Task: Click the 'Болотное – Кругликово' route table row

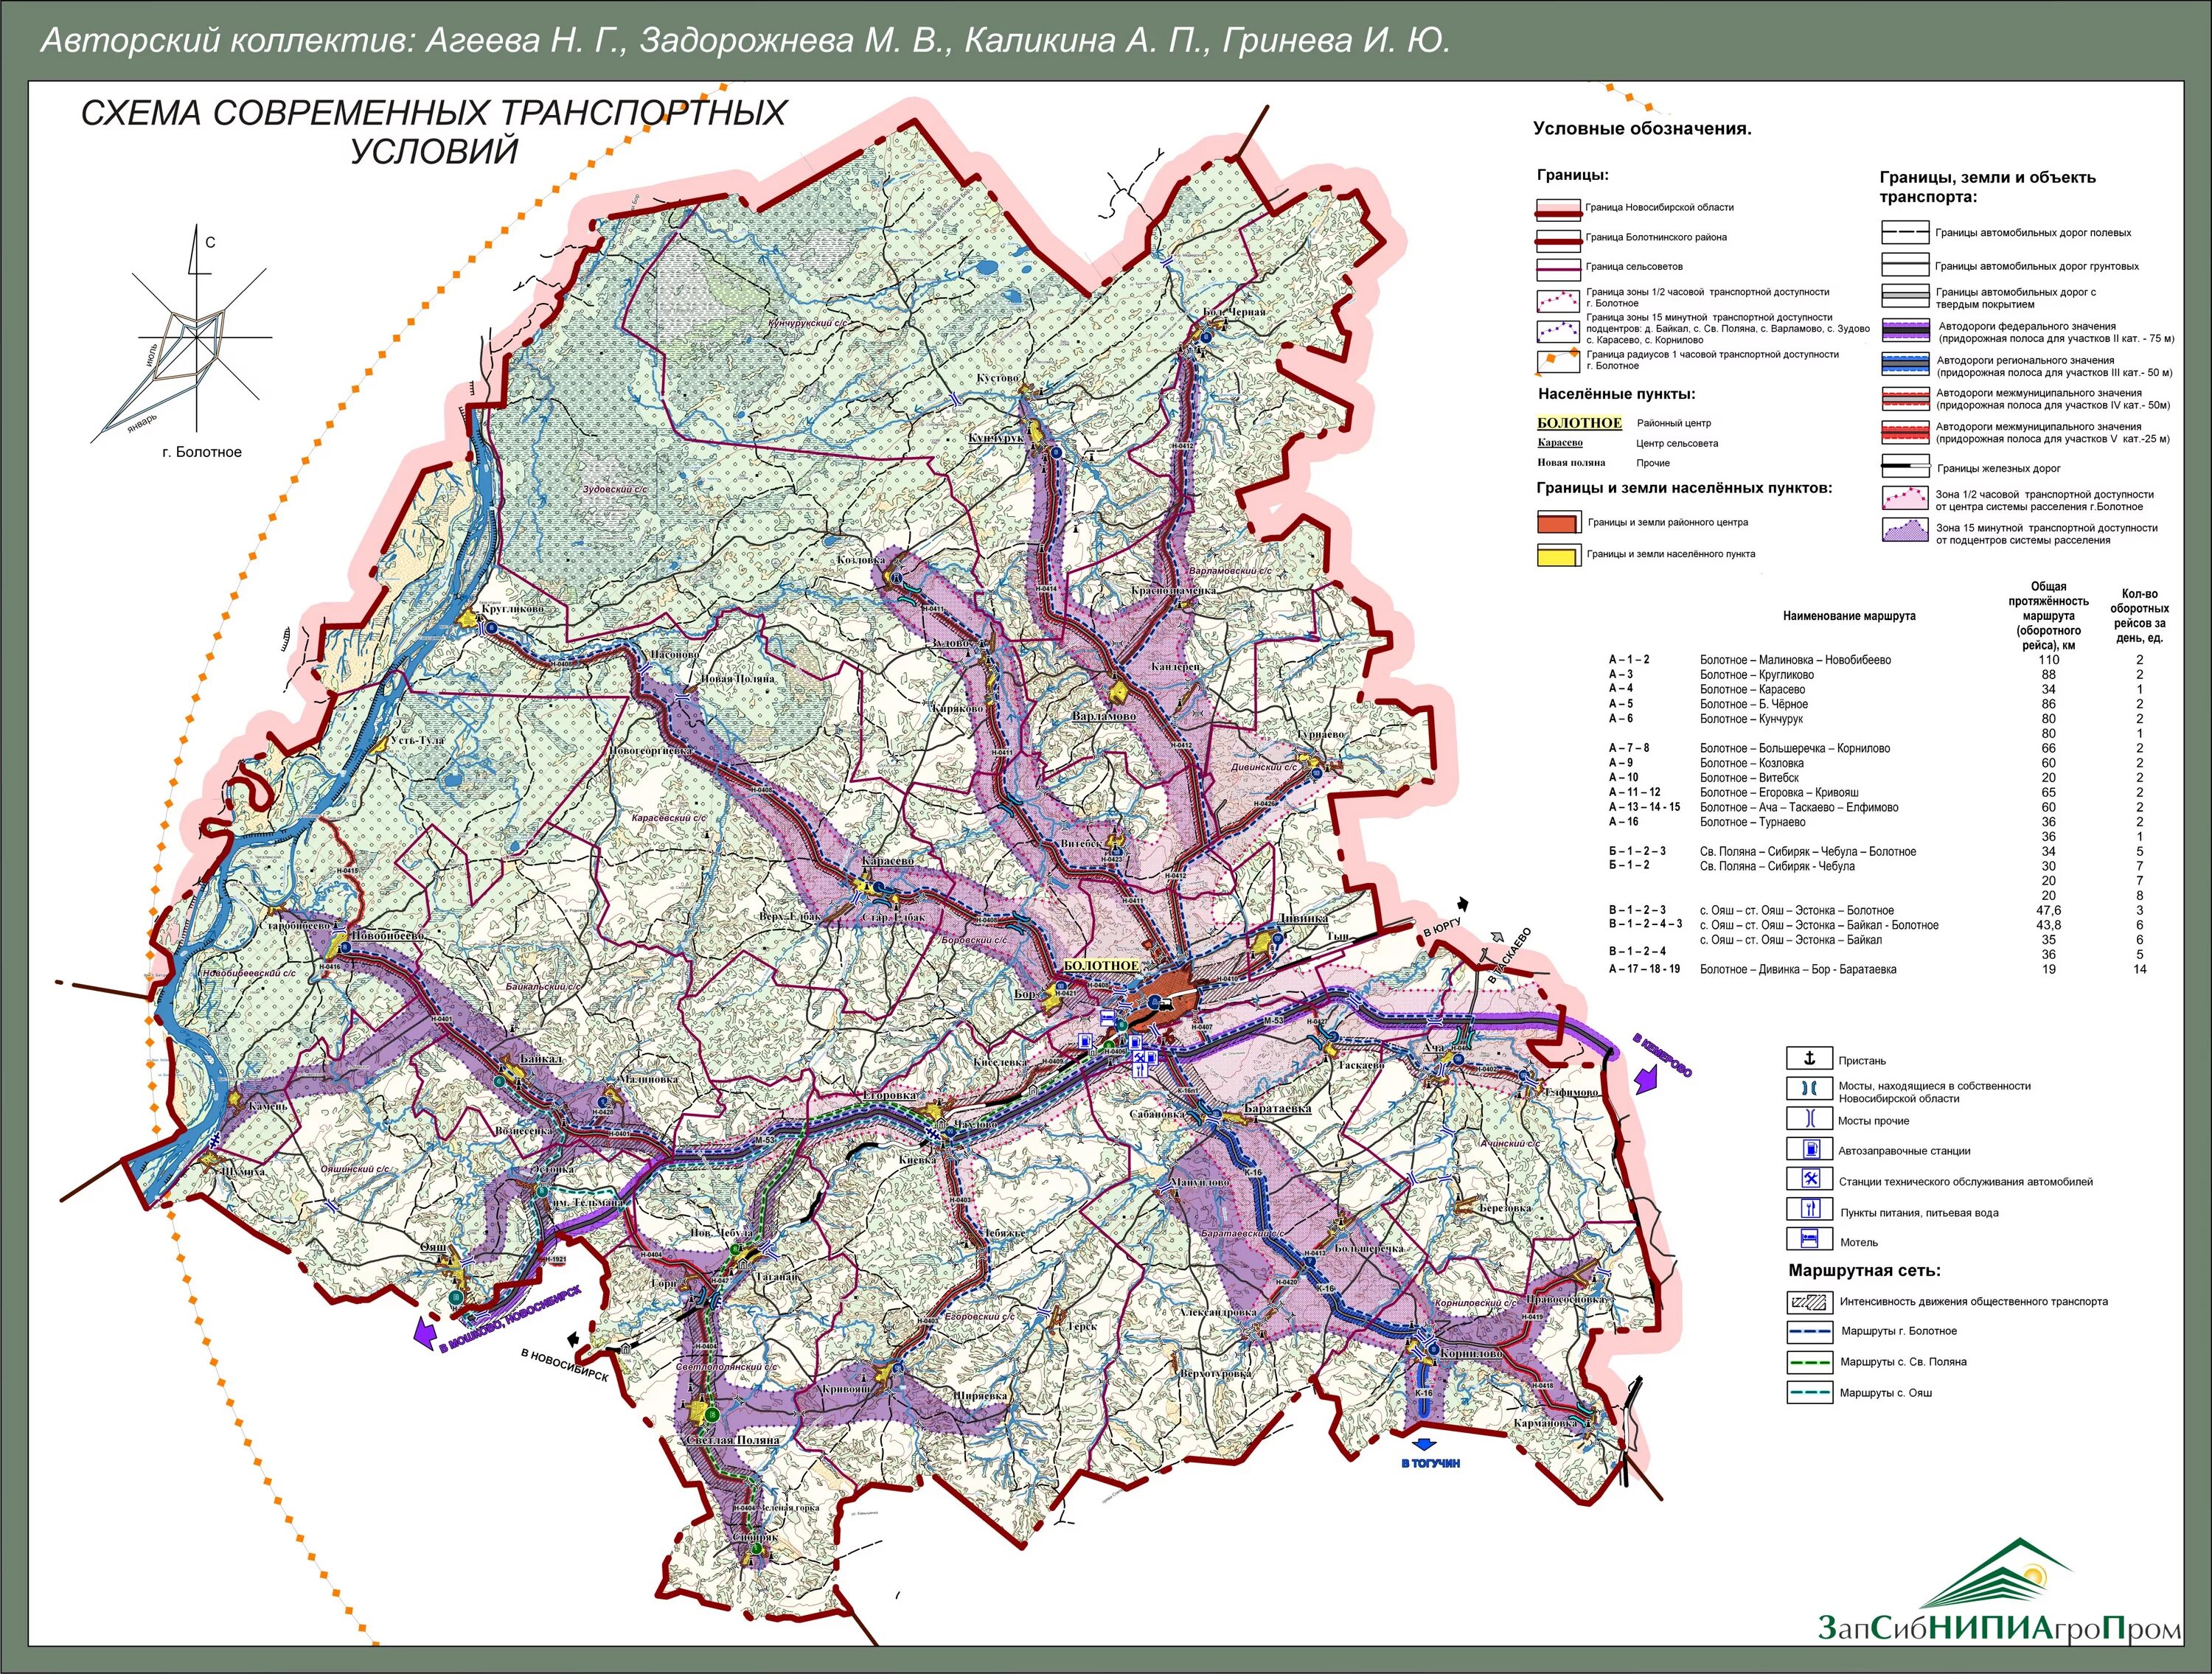Action: click(1756, 675)
